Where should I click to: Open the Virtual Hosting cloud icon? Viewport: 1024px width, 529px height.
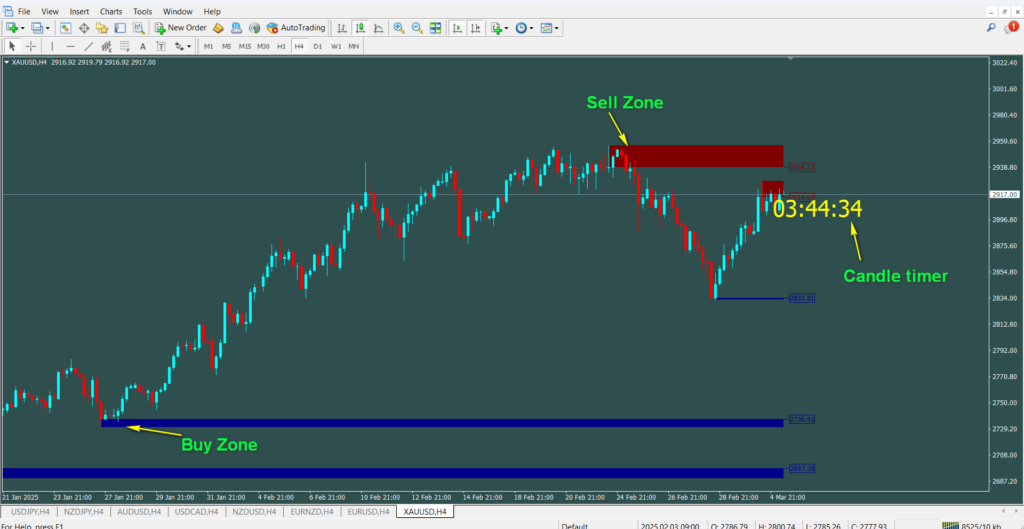(x=237, y=28)
